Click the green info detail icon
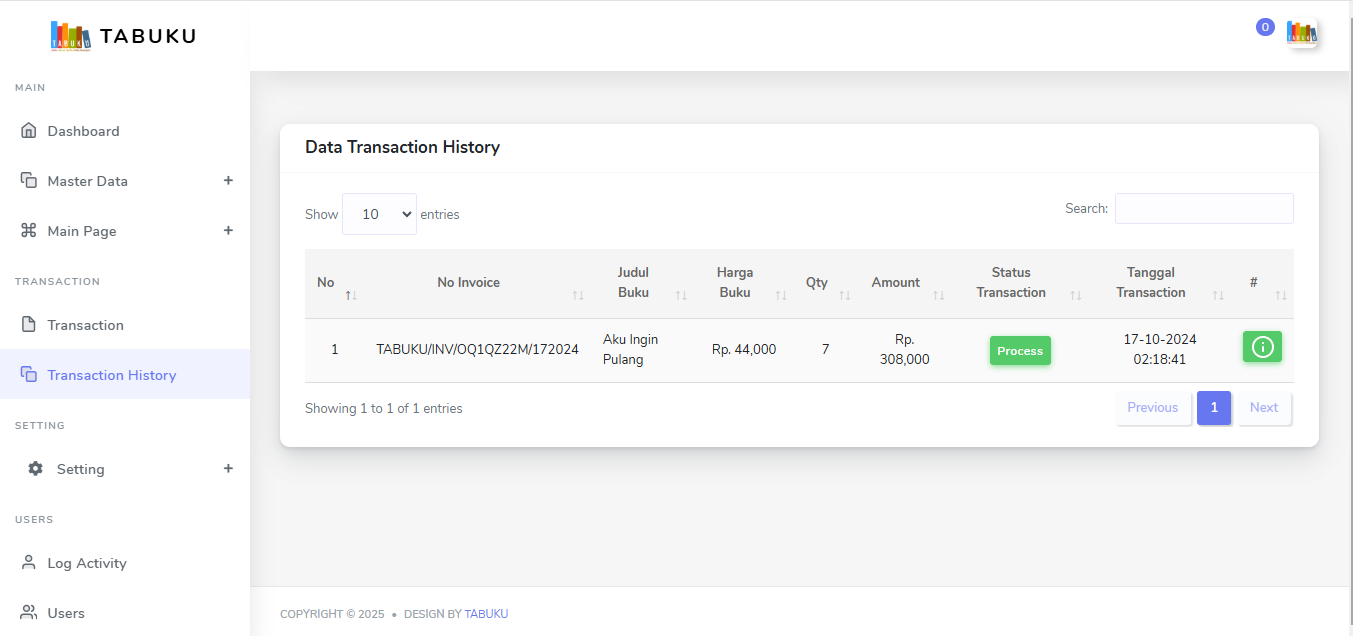Viewport: 1353px width, 636px height. [x=1262, y=347]
